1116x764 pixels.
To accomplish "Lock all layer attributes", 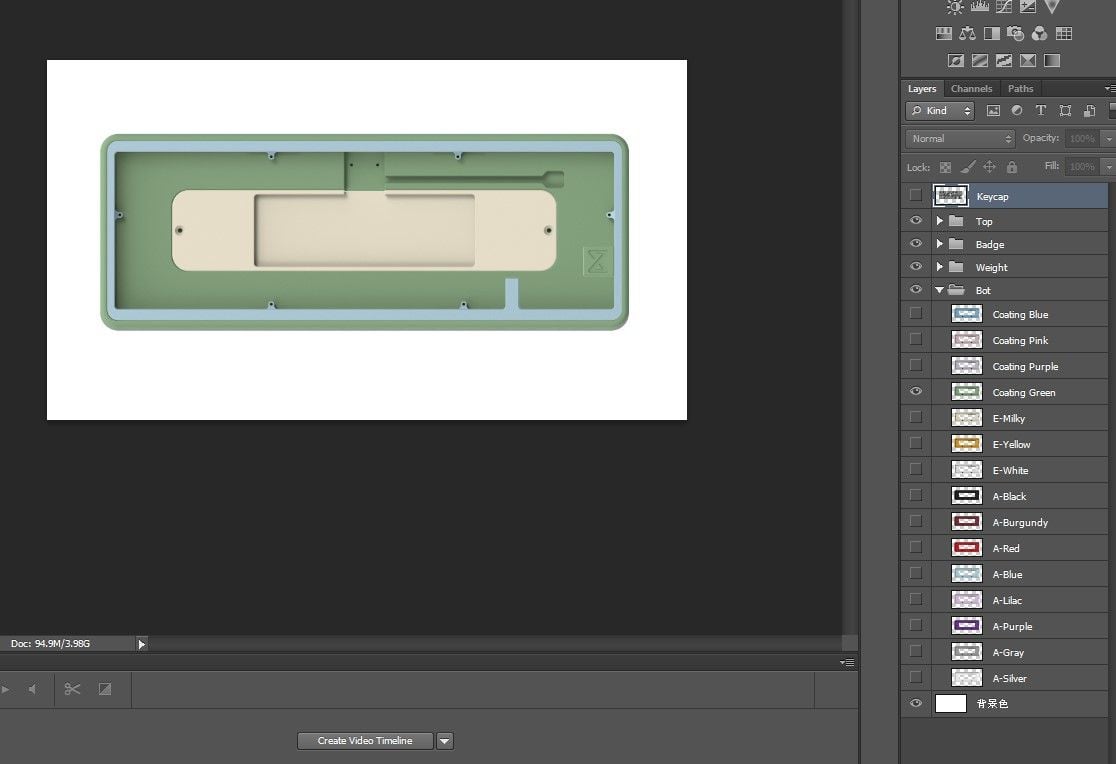I will click(1011, 167).
